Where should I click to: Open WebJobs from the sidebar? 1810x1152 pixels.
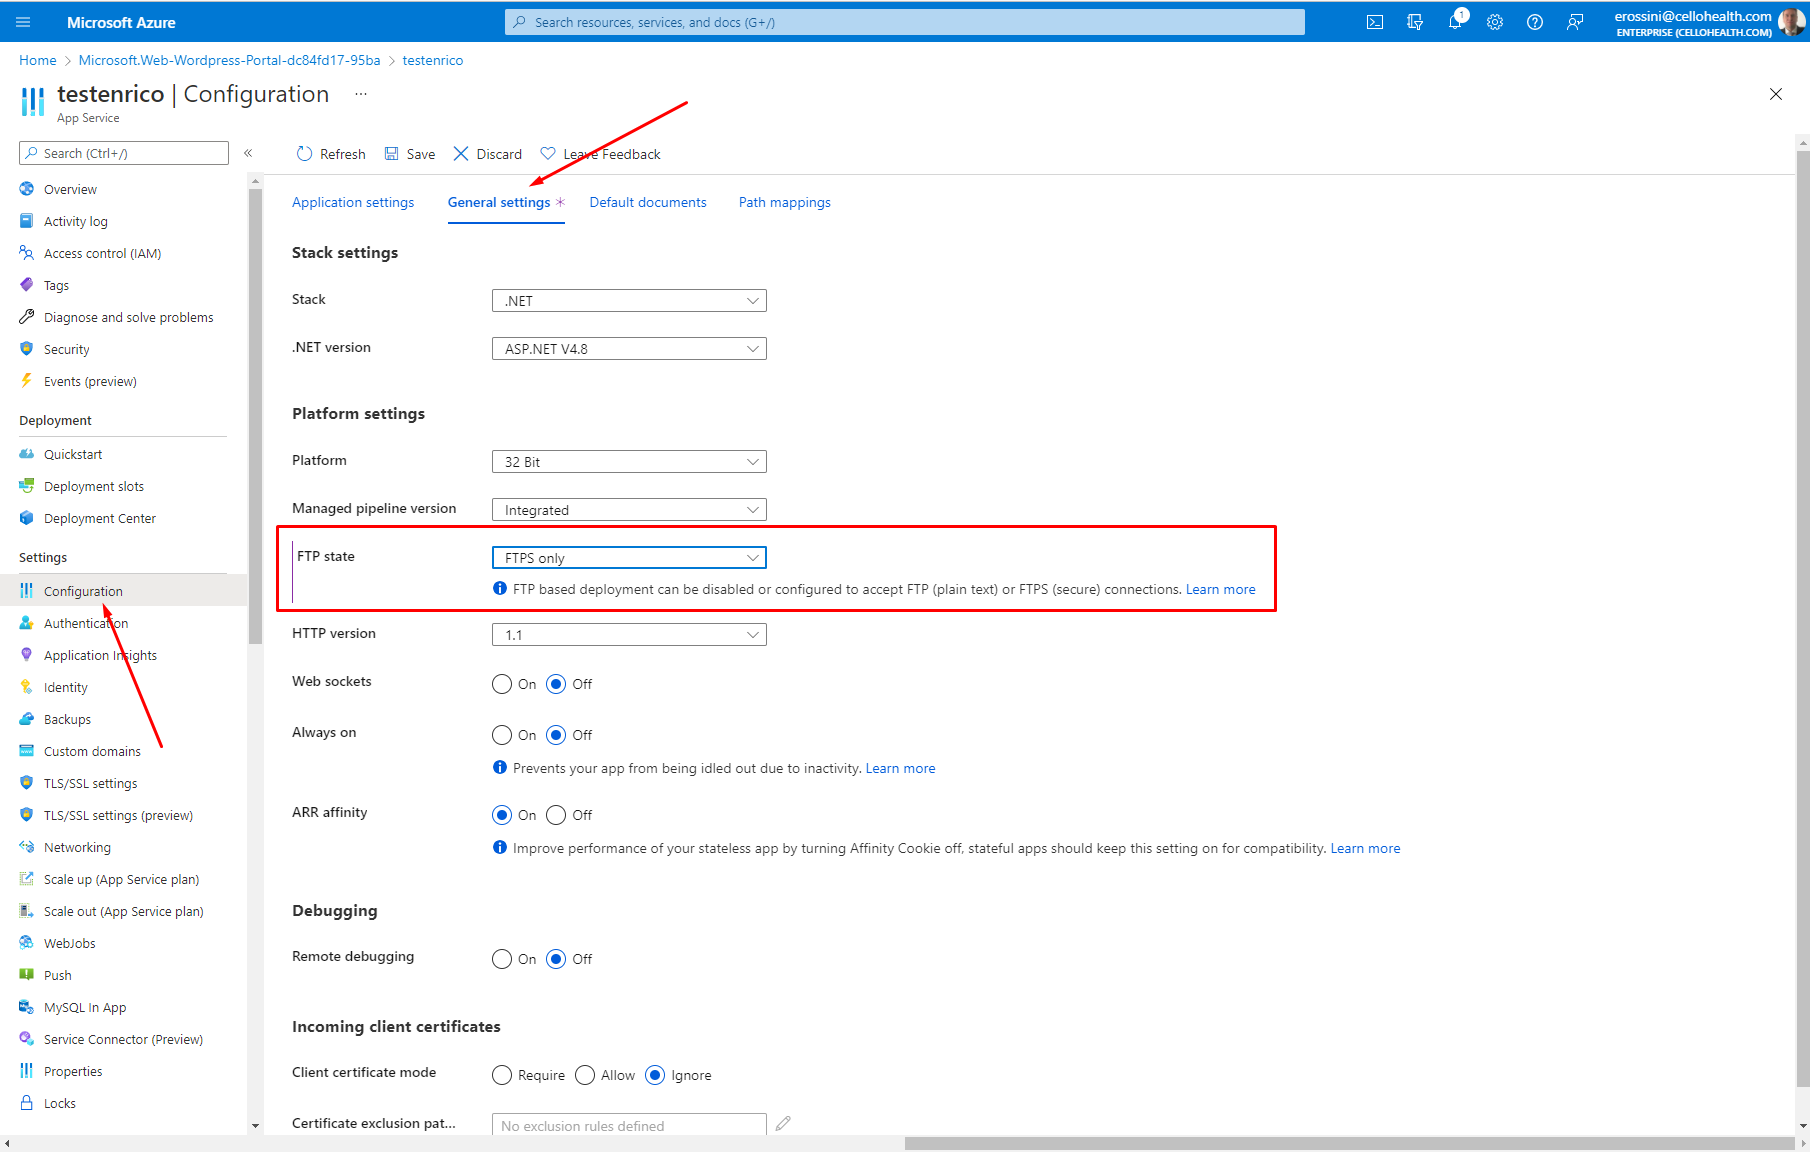70,943
